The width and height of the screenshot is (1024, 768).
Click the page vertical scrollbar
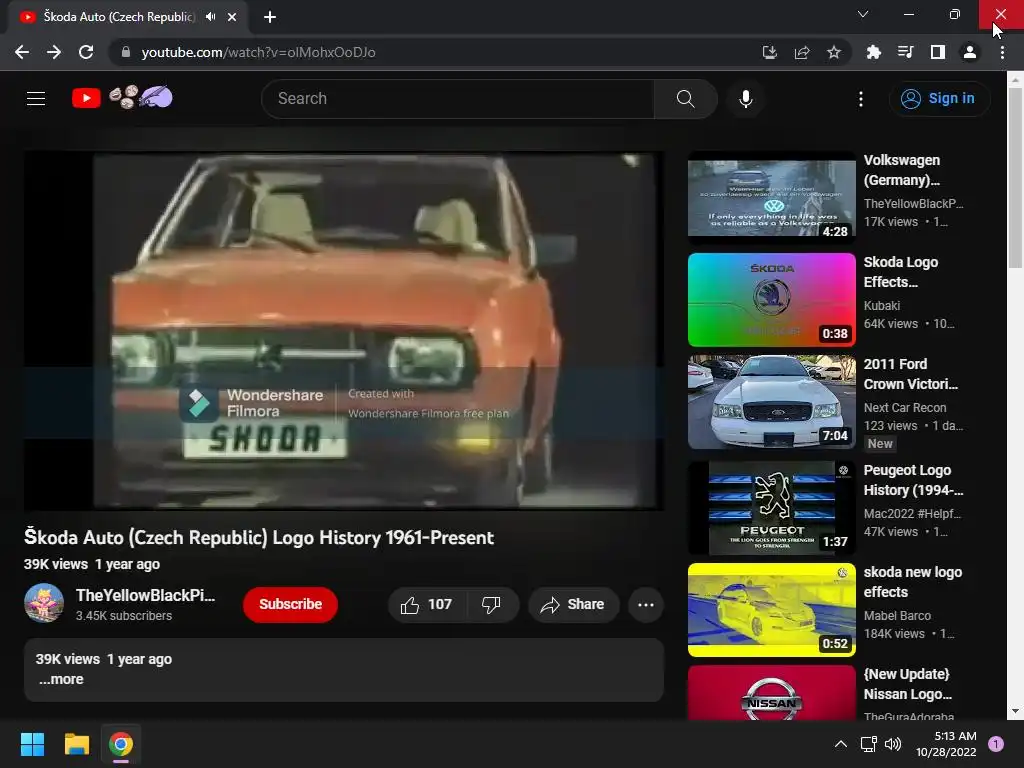[1015, 177]
